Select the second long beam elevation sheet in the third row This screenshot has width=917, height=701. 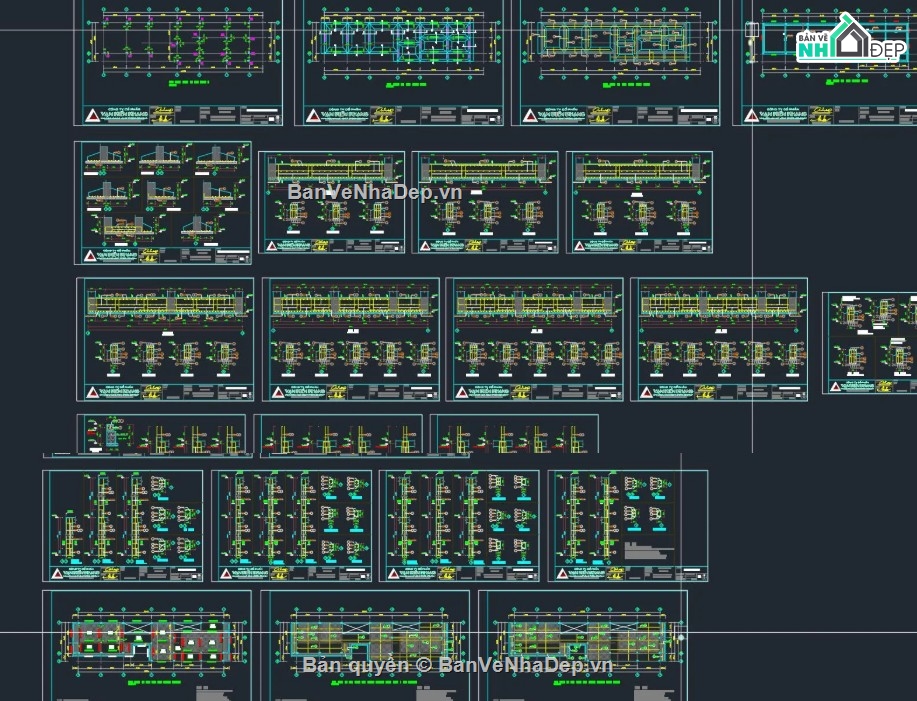[x=351, y=339]
